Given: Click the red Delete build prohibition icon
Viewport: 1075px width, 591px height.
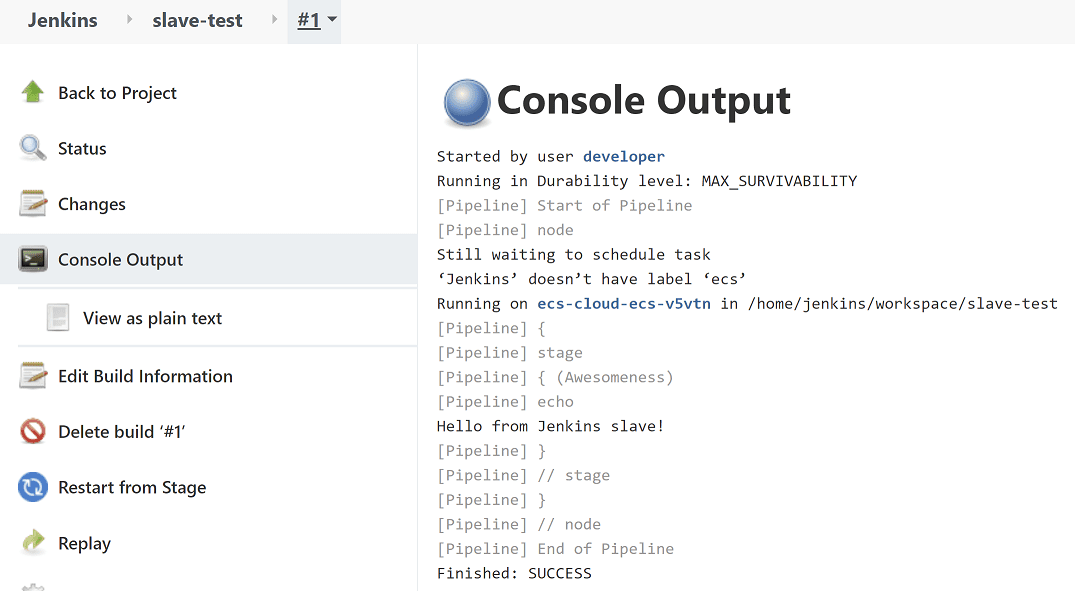Looking at the screenshot, I should 33,432.
